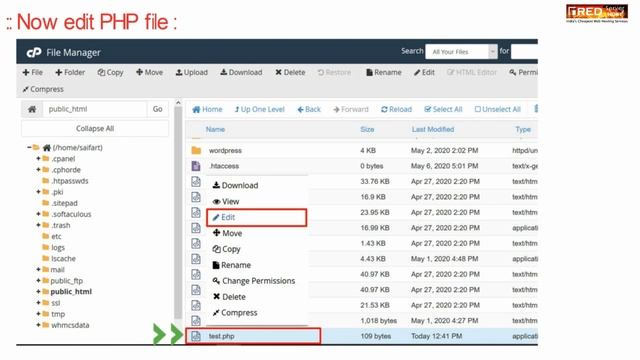Click the .htaccess file icon
This screenshot has width=640, height=360.
point(196,166)
